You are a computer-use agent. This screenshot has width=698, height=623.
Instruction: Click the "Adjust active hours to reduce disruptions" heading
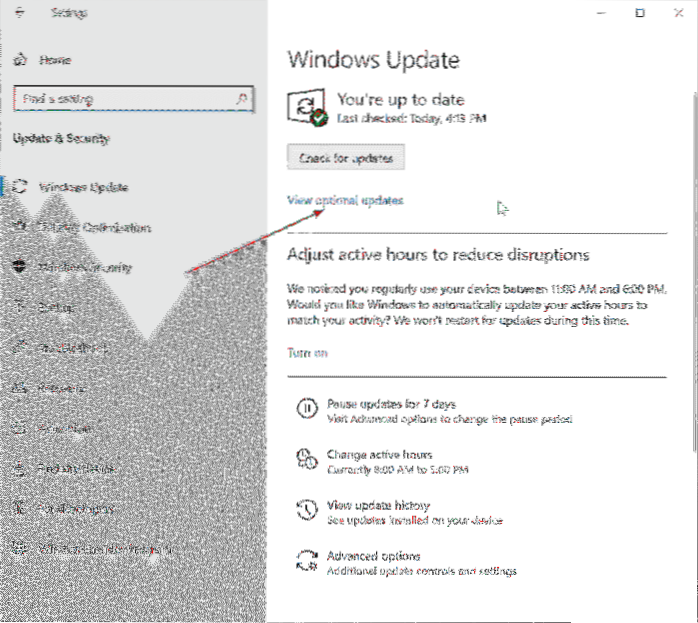click(x=438, y=255)
